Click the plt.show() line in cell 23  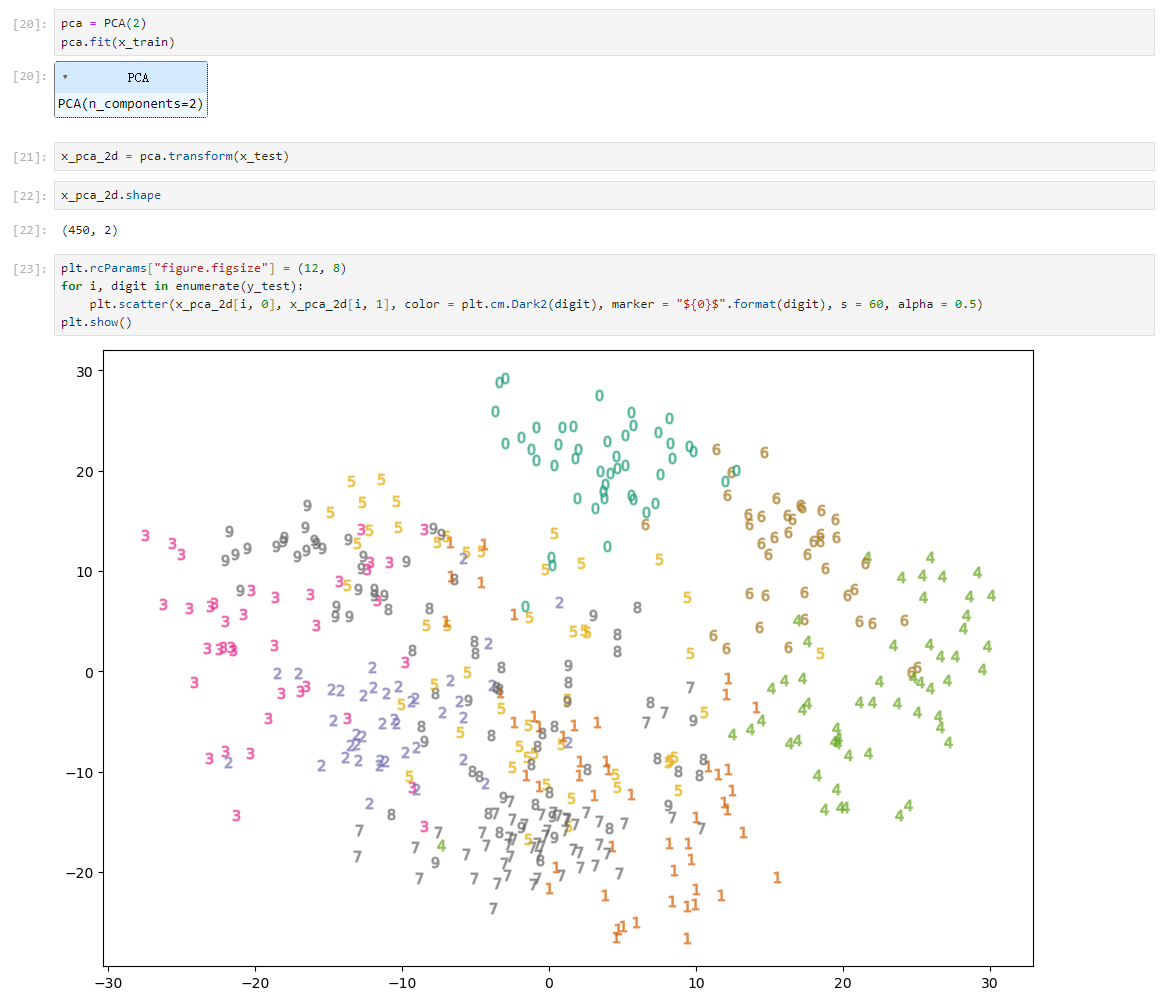click(x=96, y=323)
